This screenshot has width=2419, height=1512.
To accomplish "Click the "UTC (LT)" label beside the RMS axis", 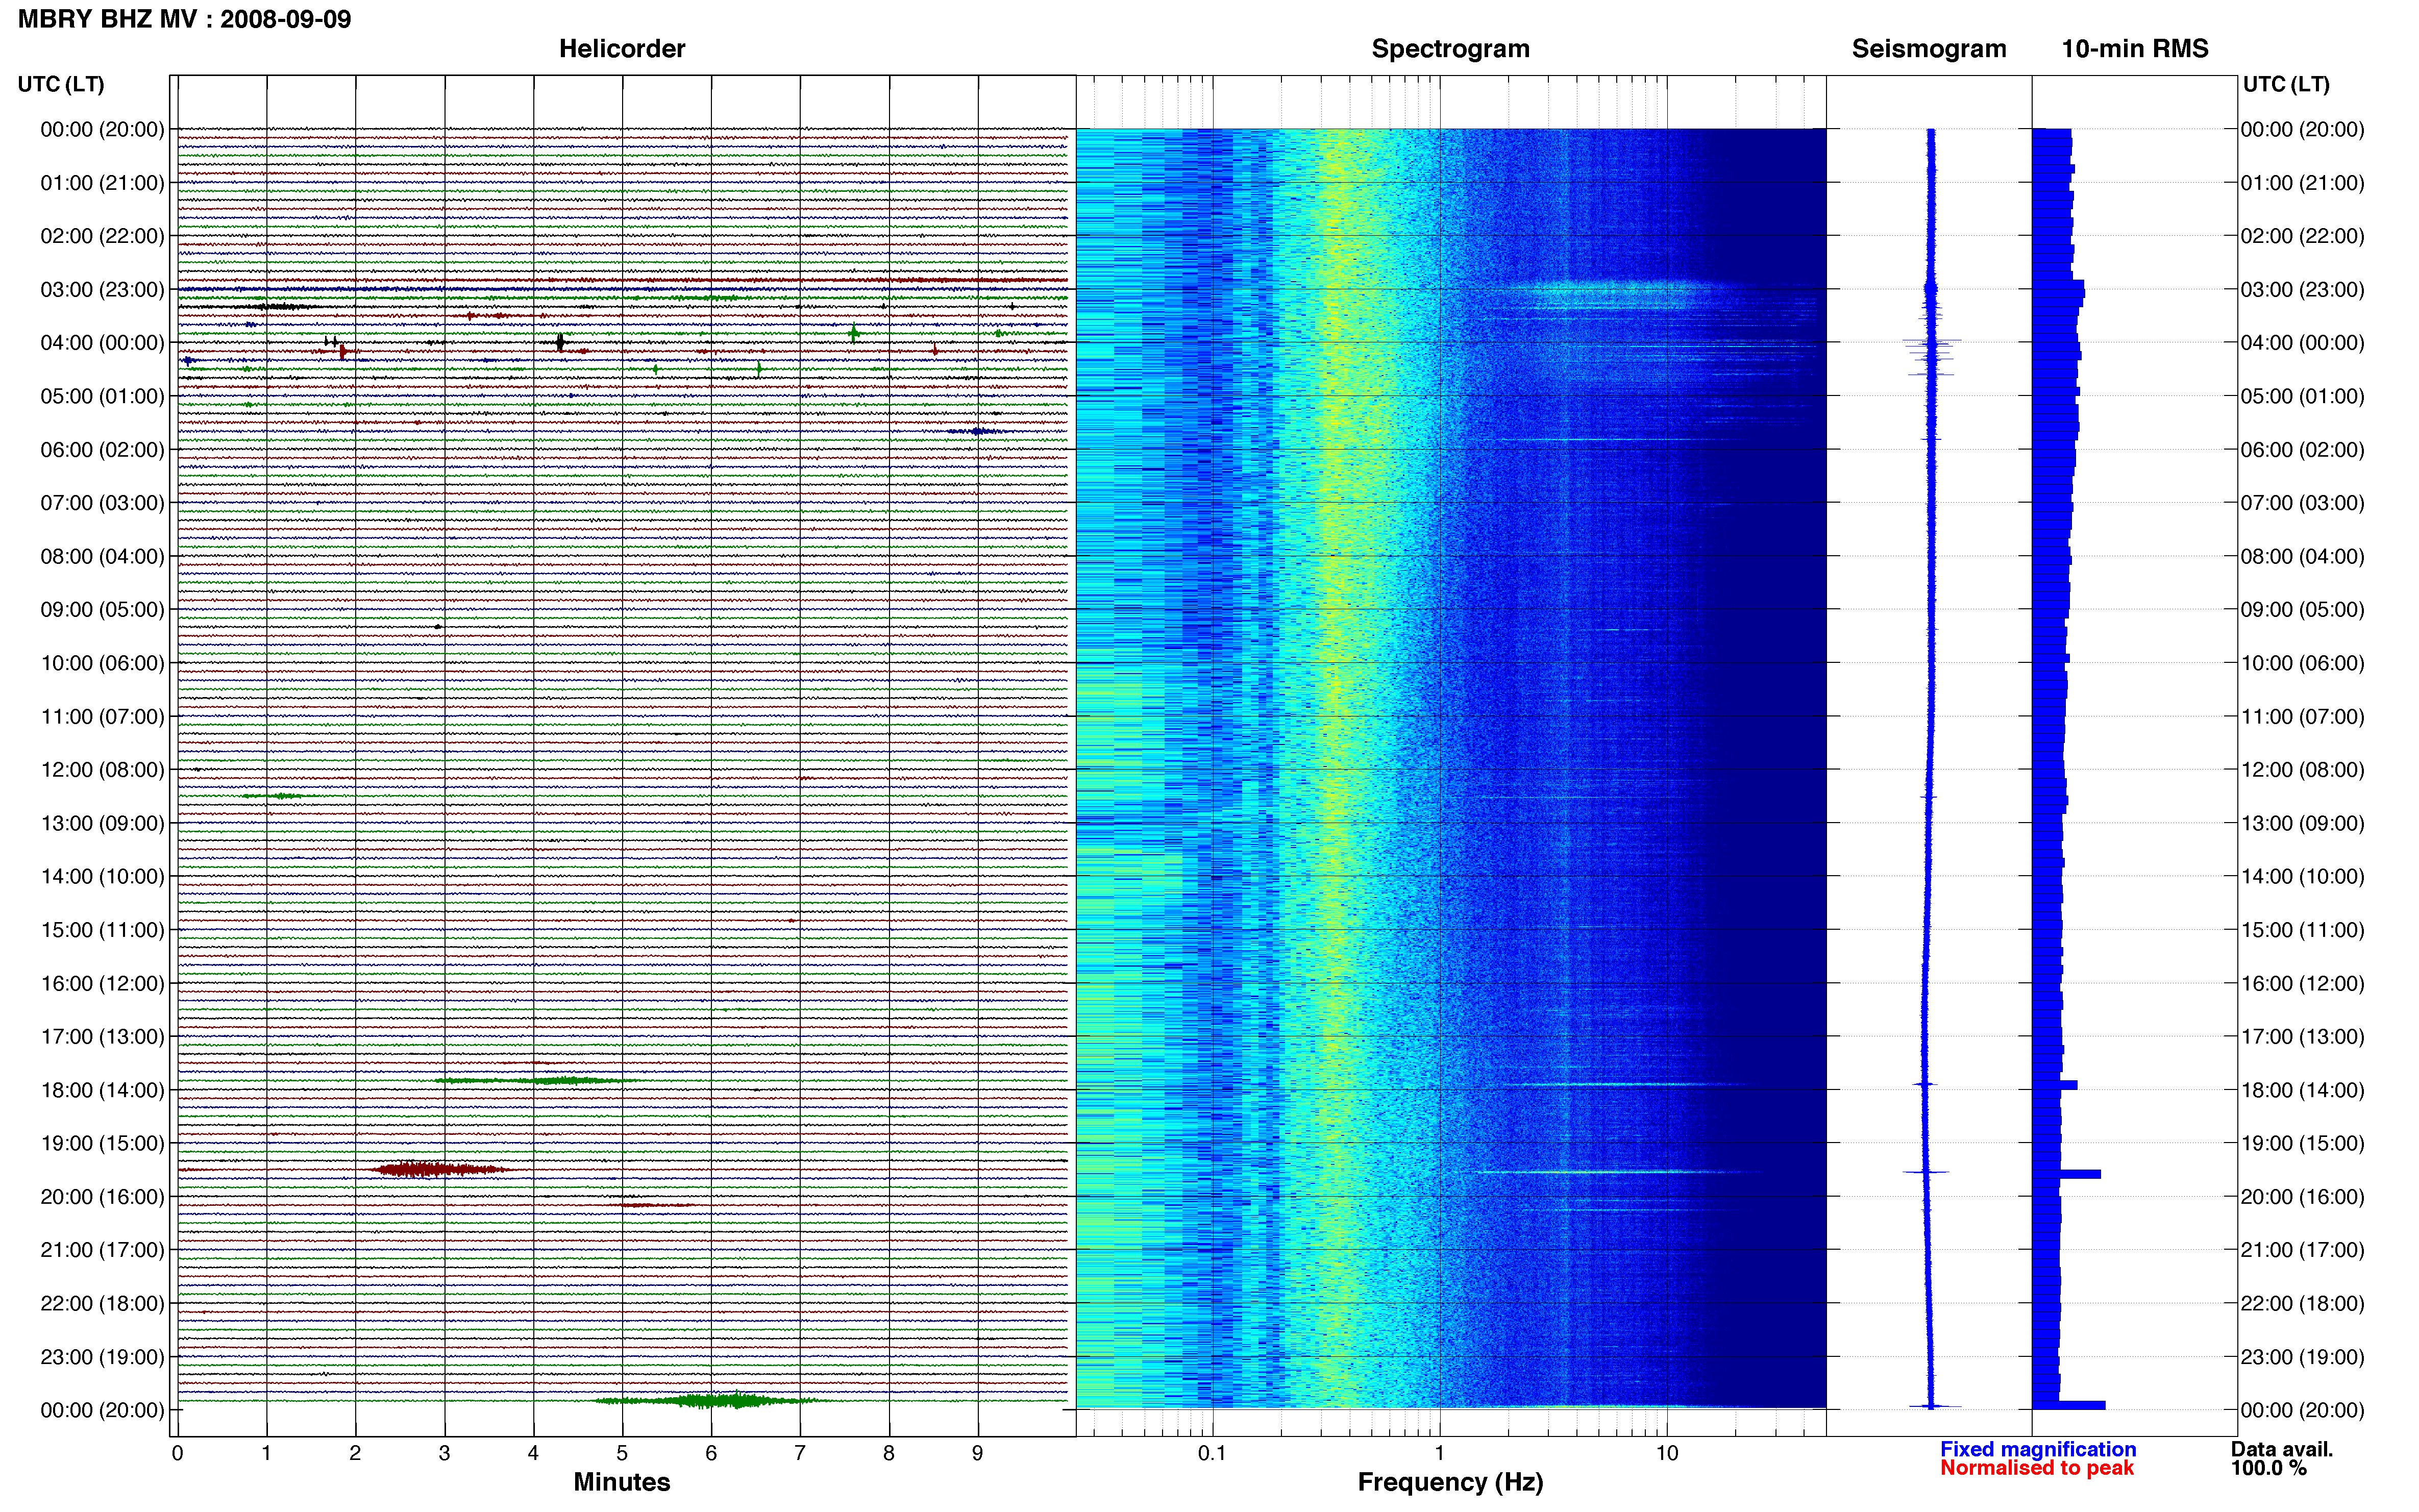I will coord(2286,84).
